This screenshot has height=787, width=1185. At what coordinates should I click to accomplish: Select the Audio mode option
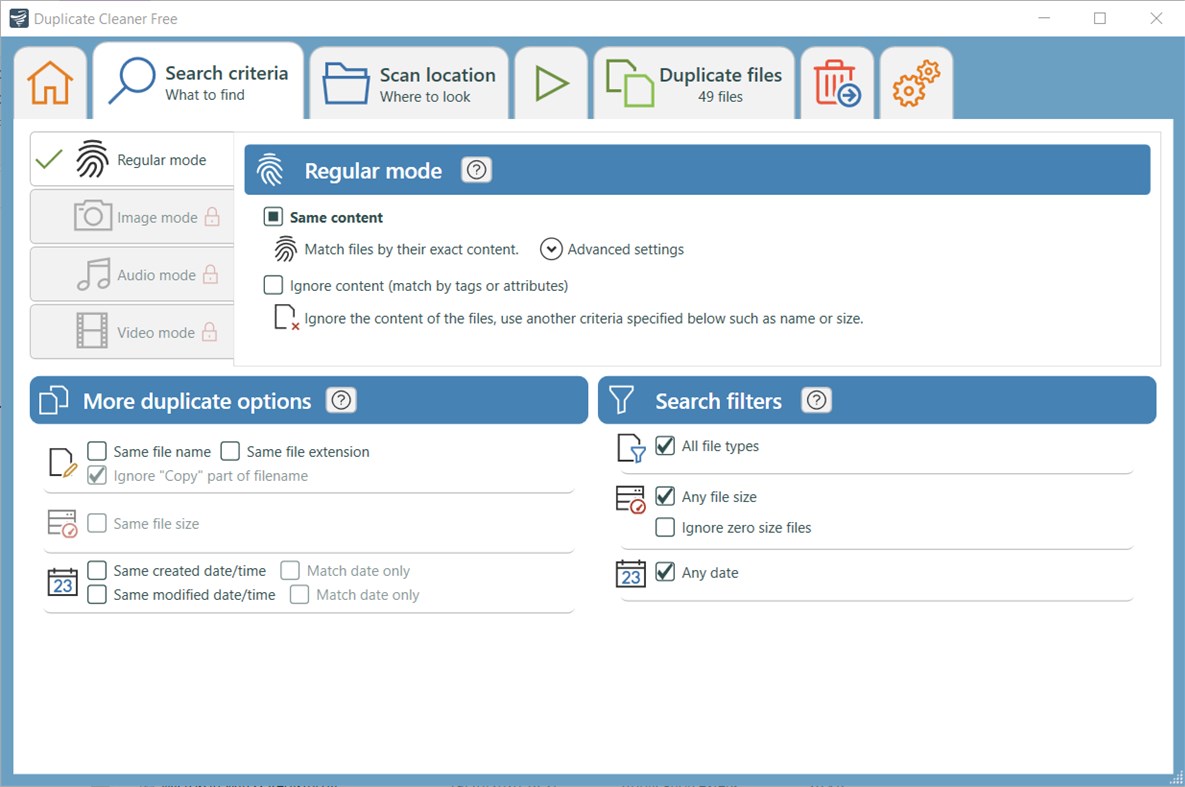[131, 274]
